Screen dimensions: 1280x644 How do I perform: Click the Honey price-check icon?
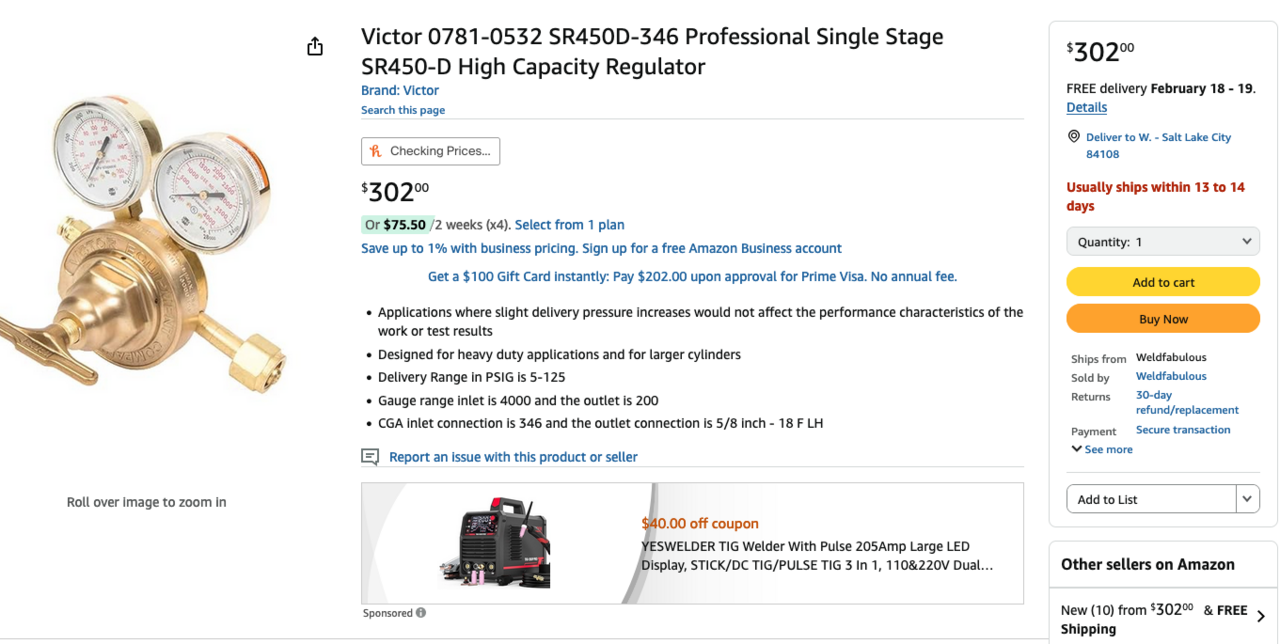(x=376, y=151)
